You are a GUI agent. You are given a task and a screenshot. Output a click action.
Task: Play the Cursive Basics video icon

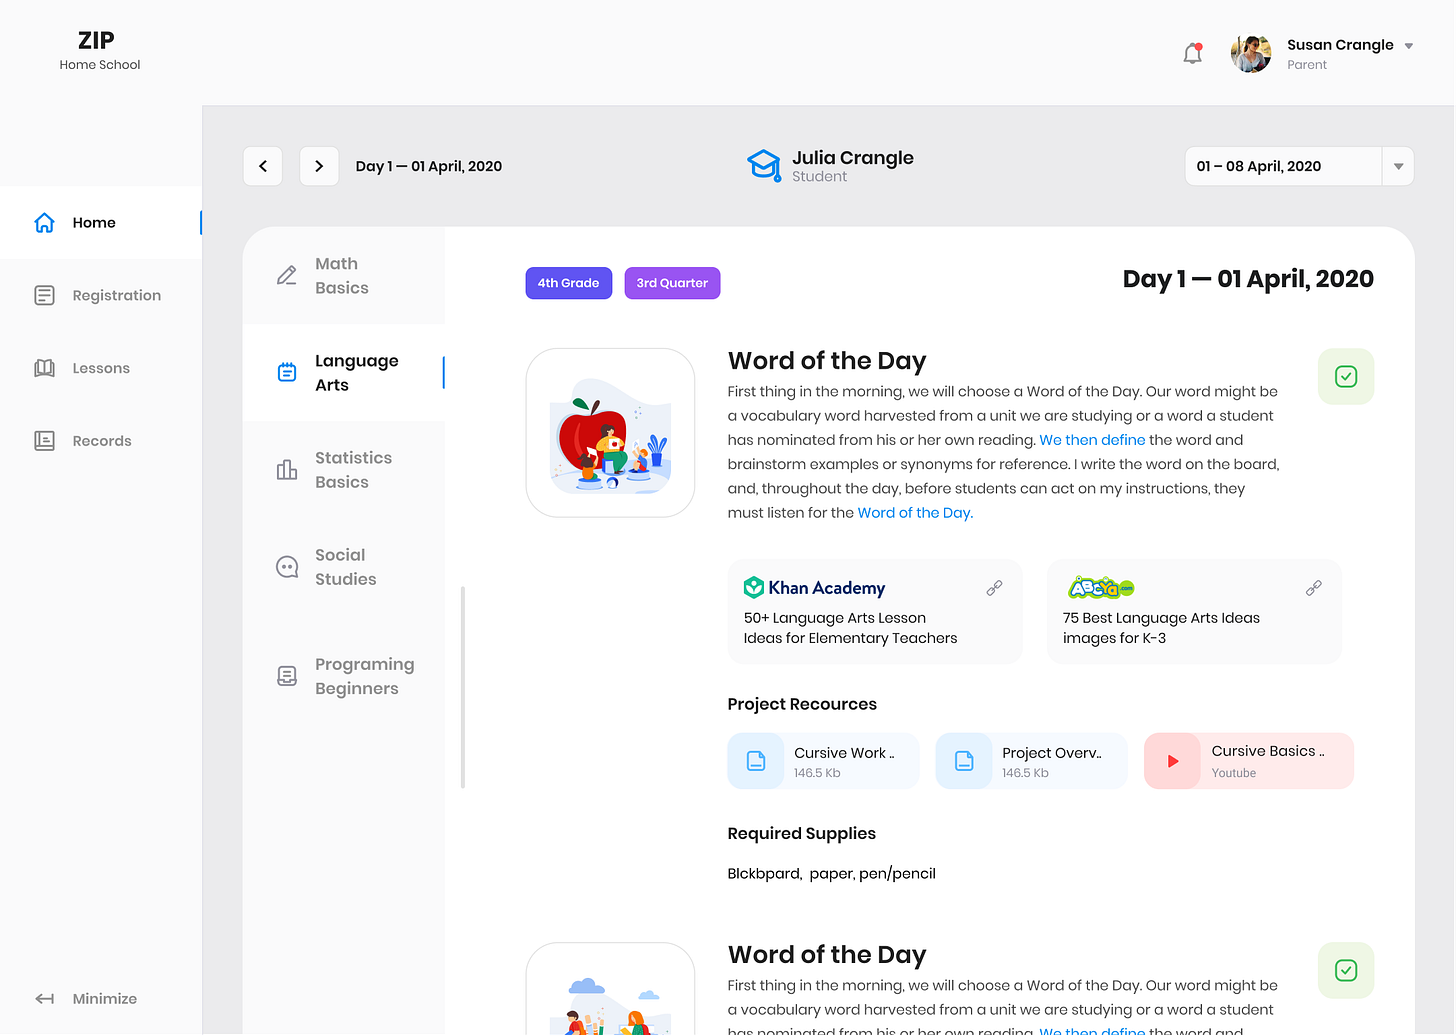point(1172,762)
